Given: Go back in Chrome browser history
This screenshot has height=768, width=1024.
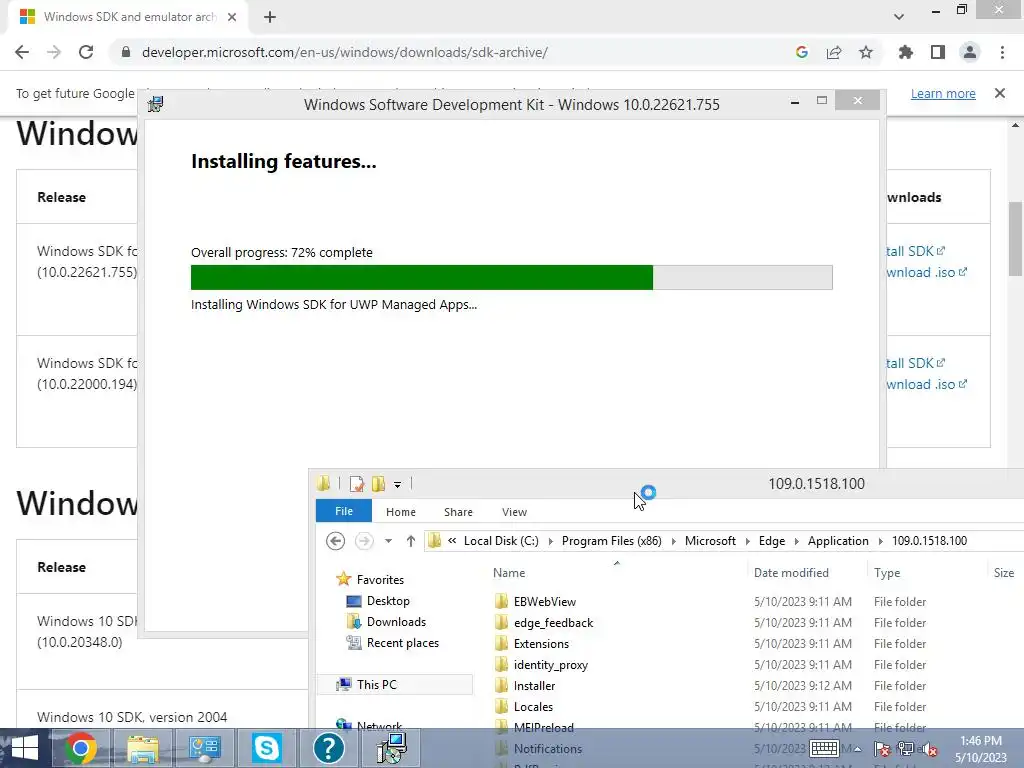Looking at the screenshot, I should [x=22, y=52].
